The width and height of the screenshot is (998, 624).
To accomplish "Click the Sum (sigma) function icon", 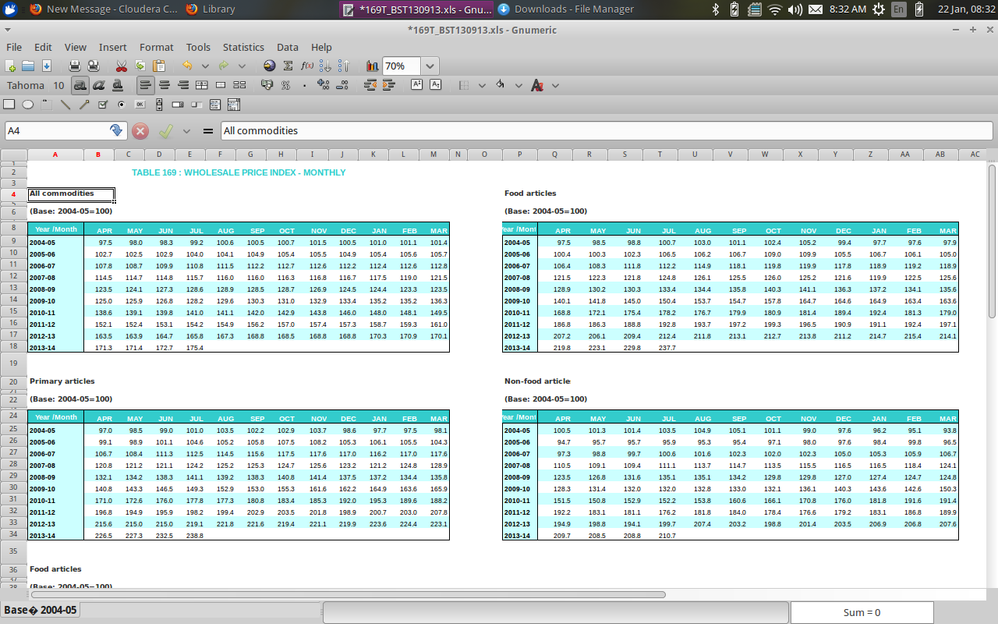I will (x=289, y=66).
